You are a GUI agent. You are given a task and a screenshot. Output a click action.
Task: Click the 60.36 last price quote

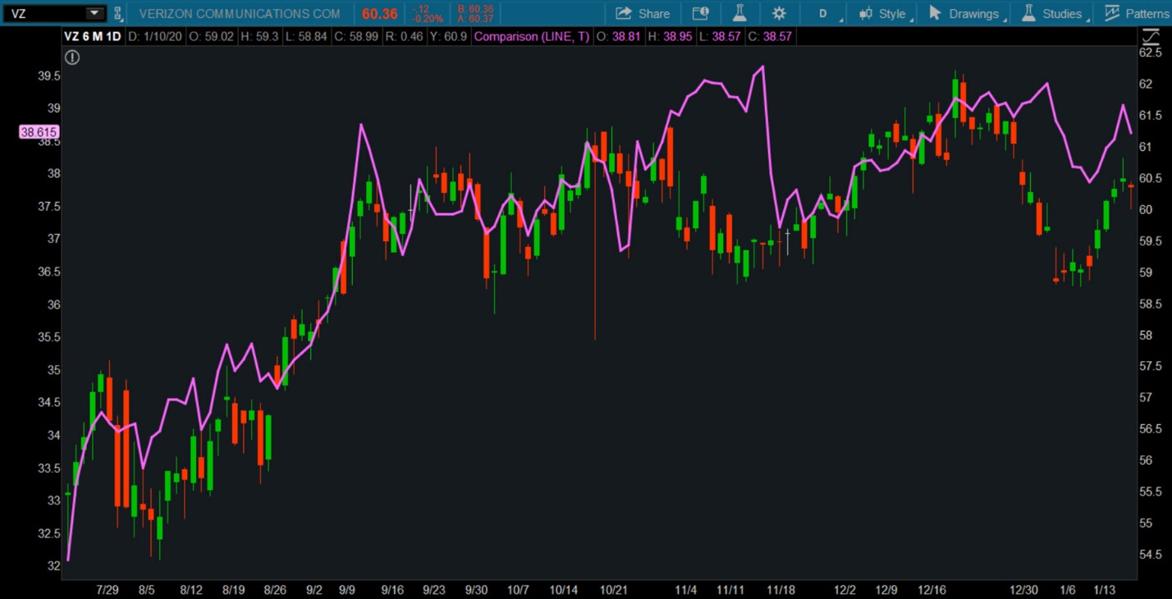pyautogui.click(x=380, y=13)
